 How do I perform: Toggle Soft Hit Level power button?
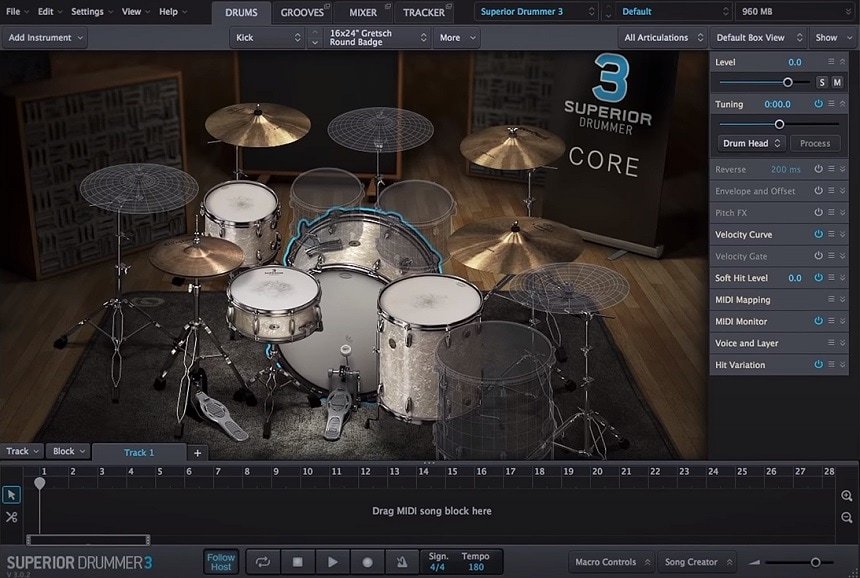(818, 277)
